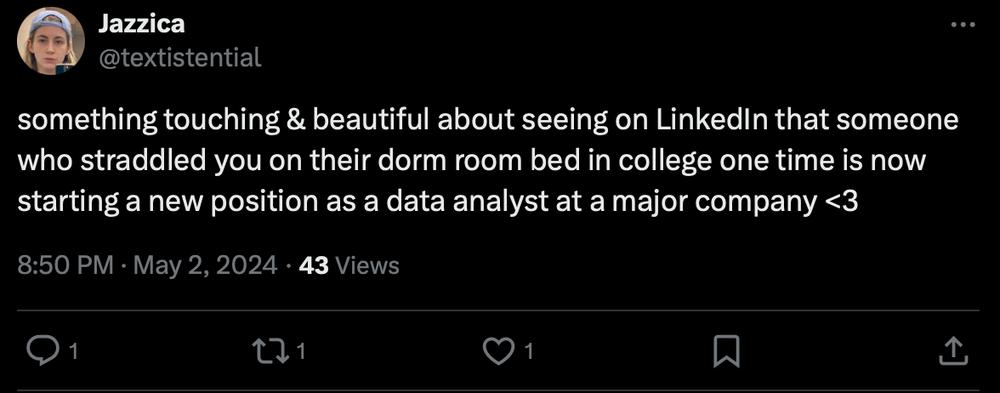Click the tweet body's first line

[488, 121]
